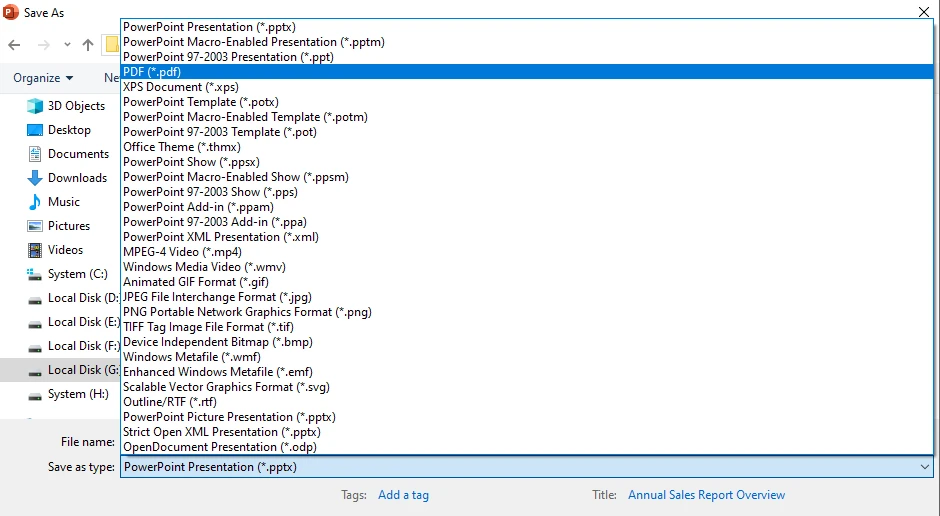Image resolution: width=940 pixels, height=516 pixels.
Task: Select System (H:) drive
Action: click(79, 394)
